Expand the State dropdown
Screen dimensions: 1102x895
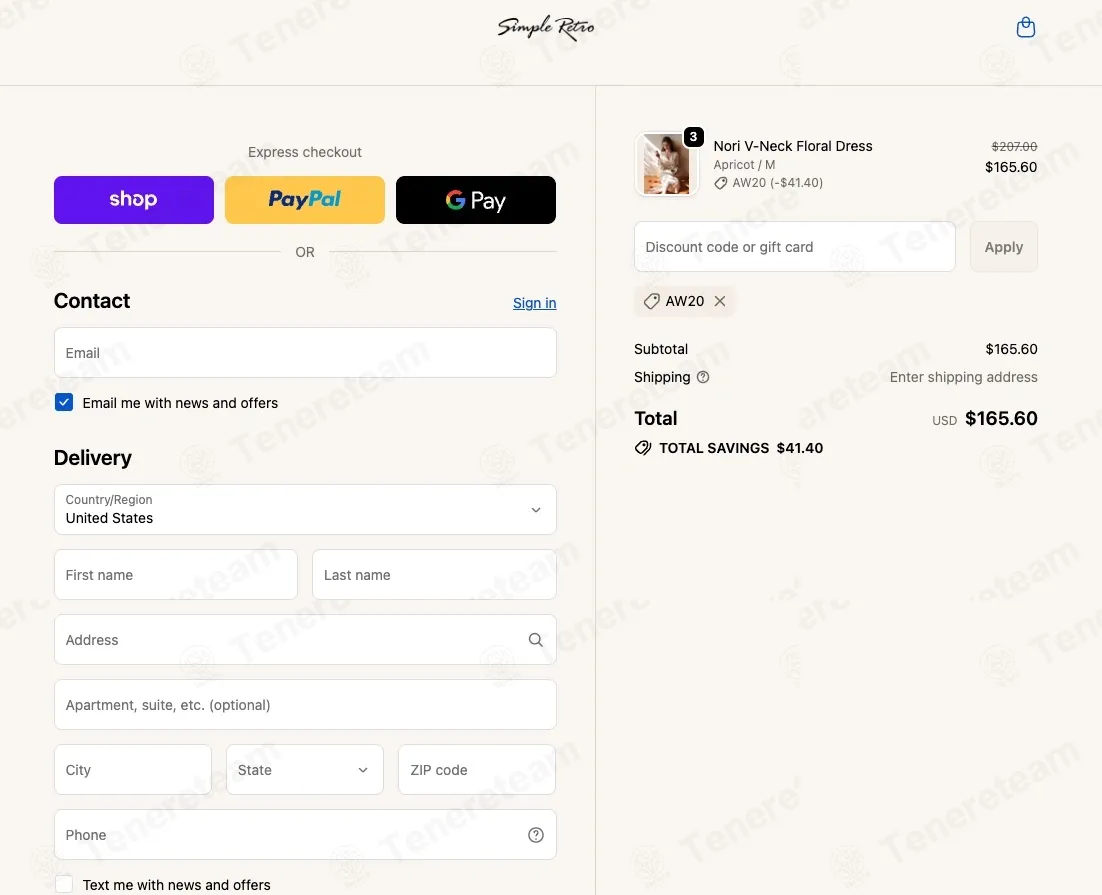tap(305, 770)
